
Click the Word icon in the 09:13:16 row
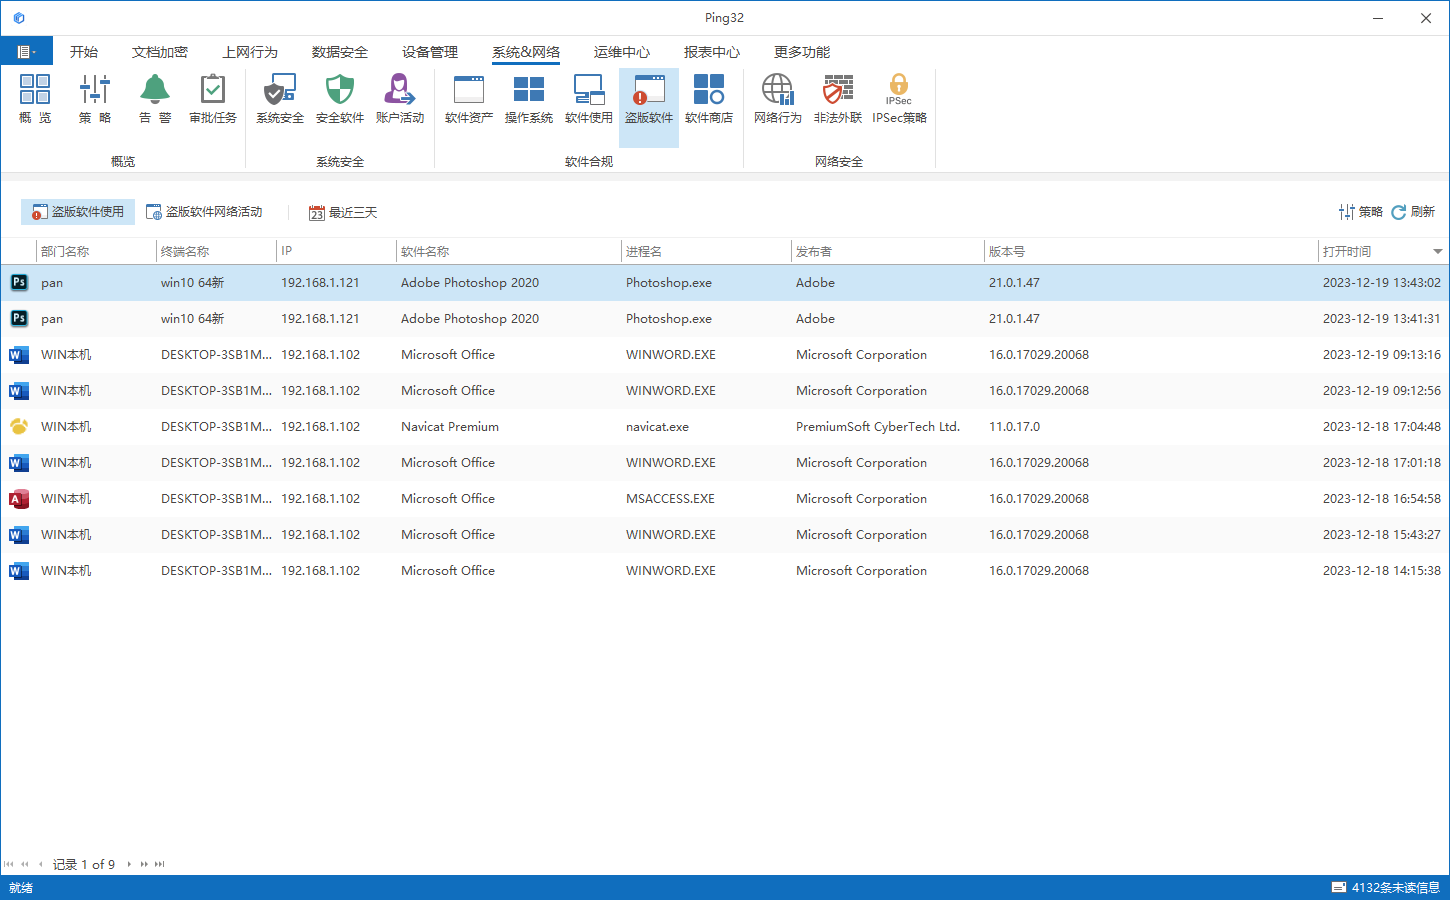point(19,355)
